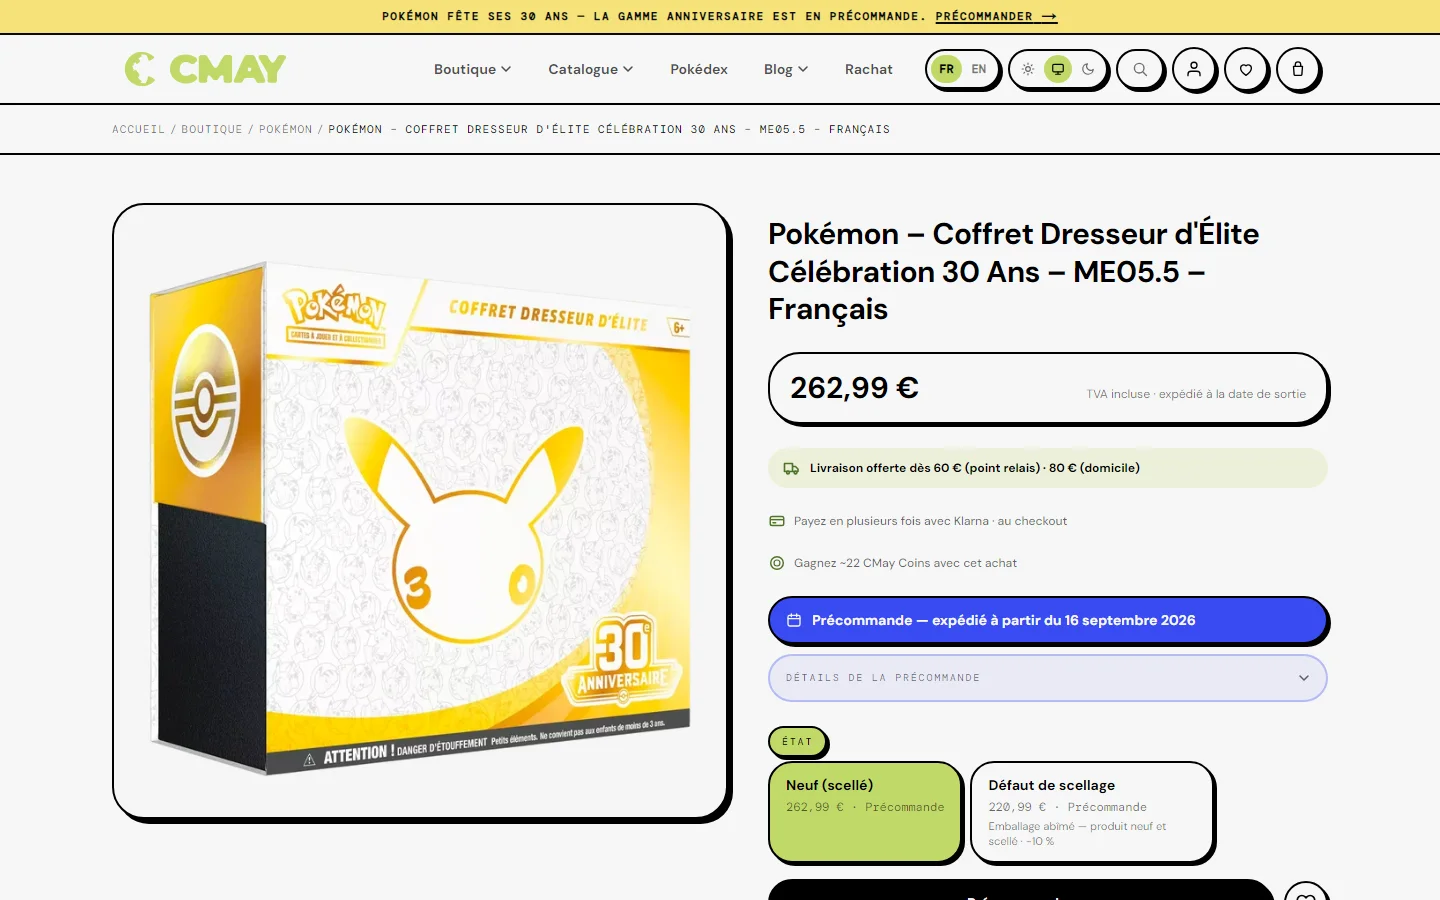
Task: Click the delivery truck icon
Action: coord(791,468)
